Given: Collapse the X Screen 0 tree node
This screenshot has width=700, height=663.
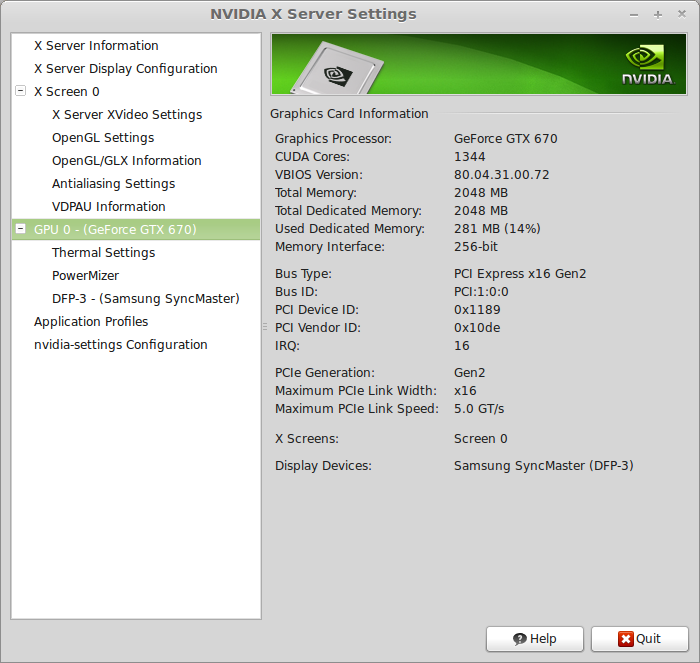Looking at the screenshot, I should click(21, 91).
